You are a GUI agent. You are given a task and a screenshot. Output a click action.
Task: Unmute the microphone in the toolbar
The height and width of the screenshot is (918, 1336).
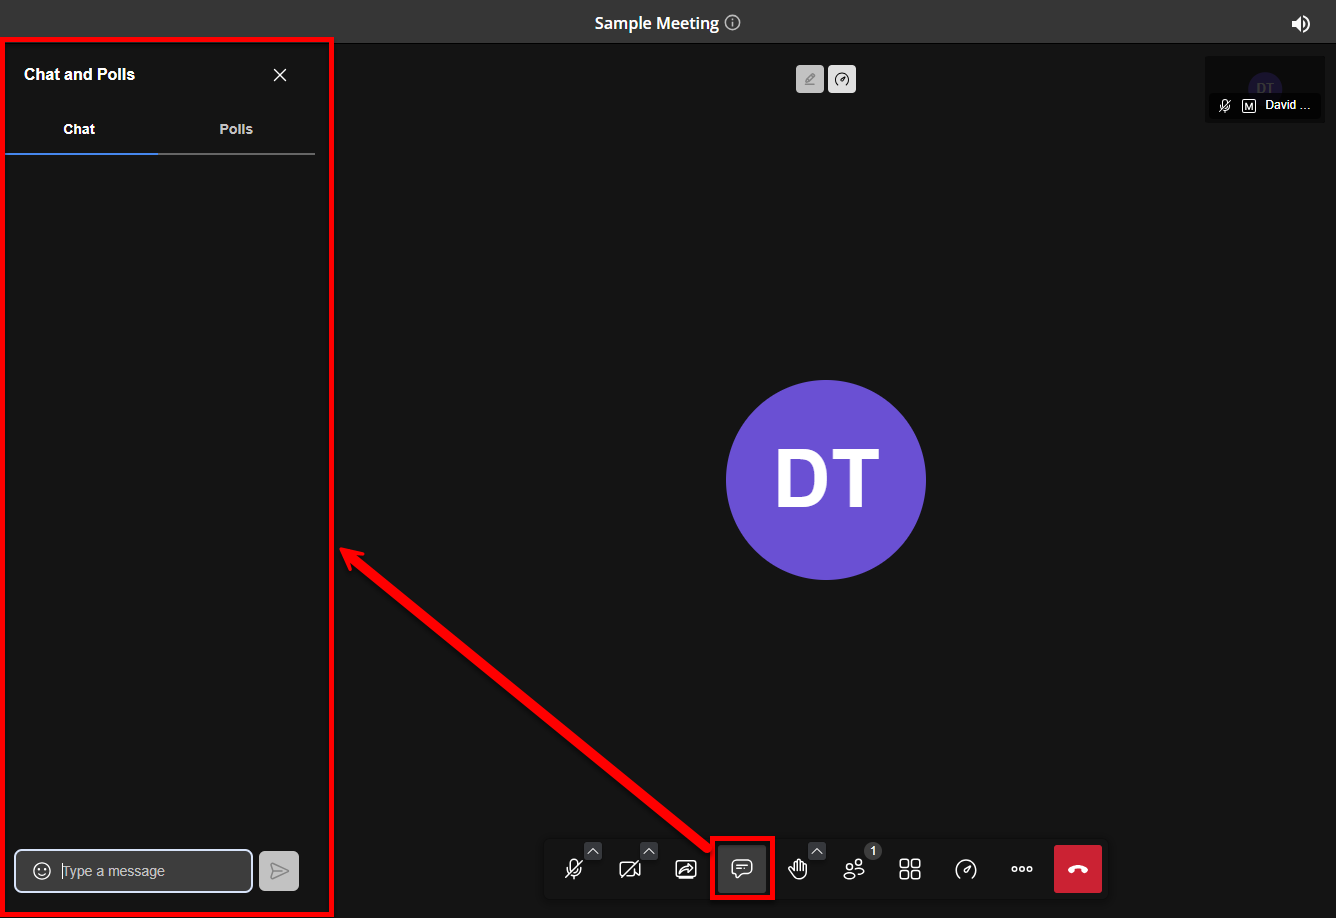click(574, 869)
